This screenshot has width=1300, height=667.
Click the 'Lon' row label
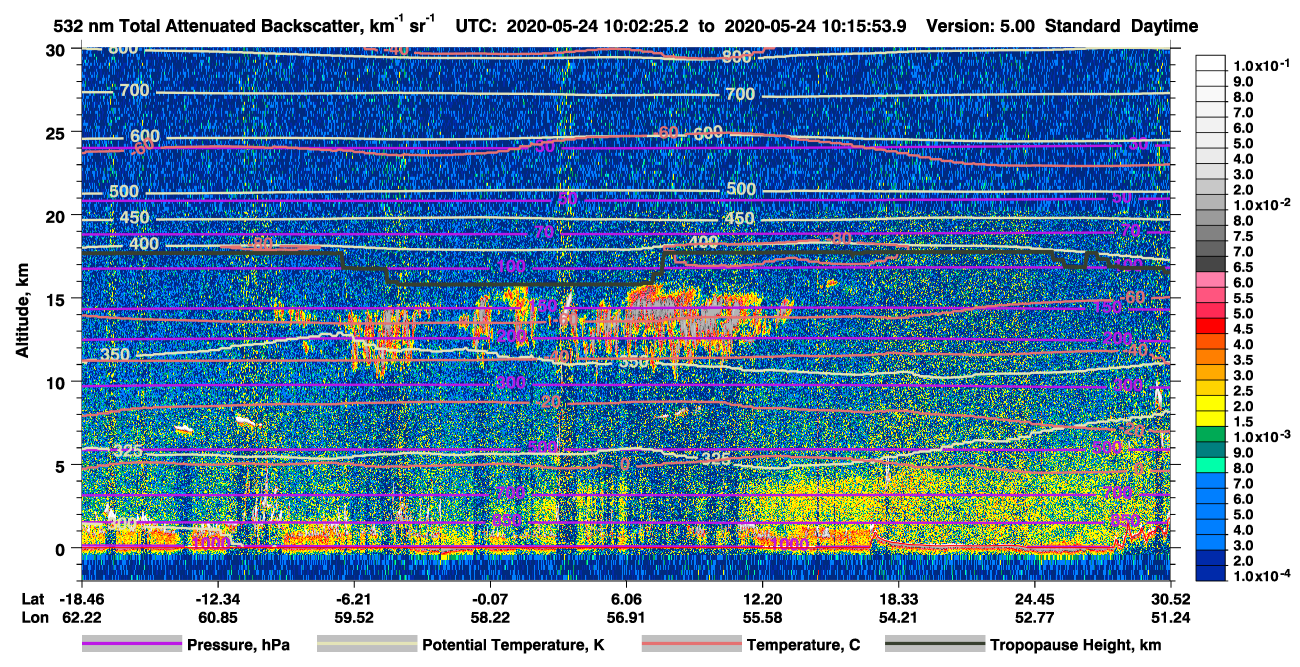(33, 618)
